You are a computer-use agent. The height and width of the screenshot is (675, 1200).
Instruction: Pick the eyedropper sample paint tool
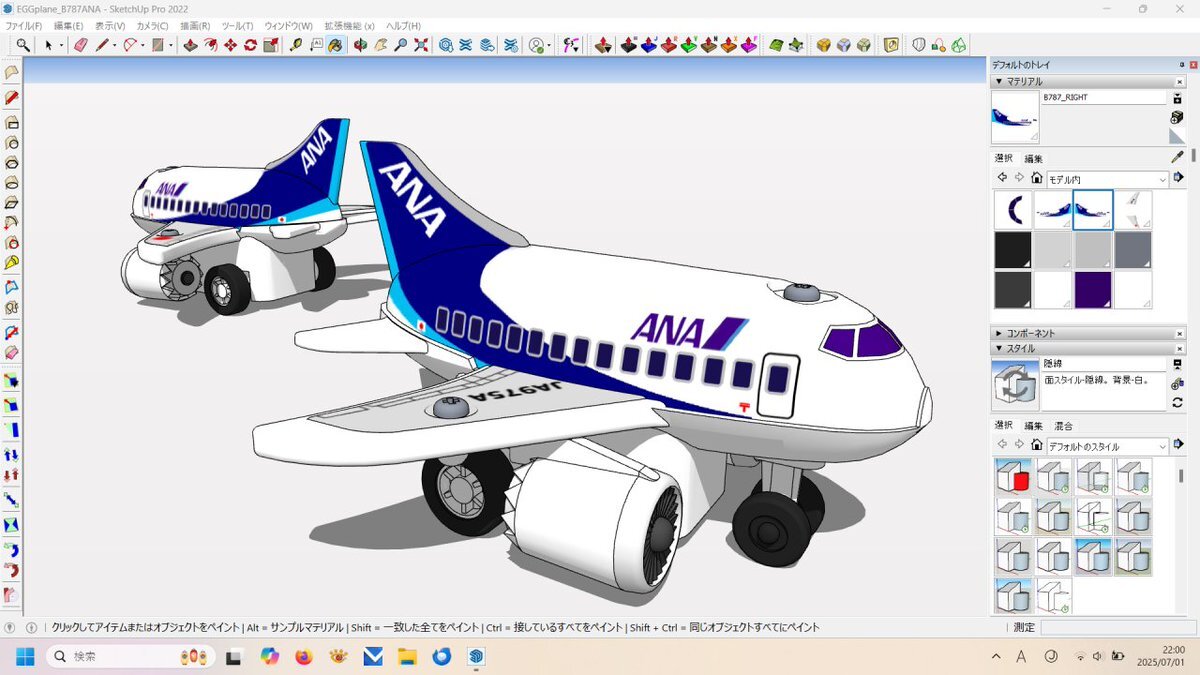tap(1177, 157)
